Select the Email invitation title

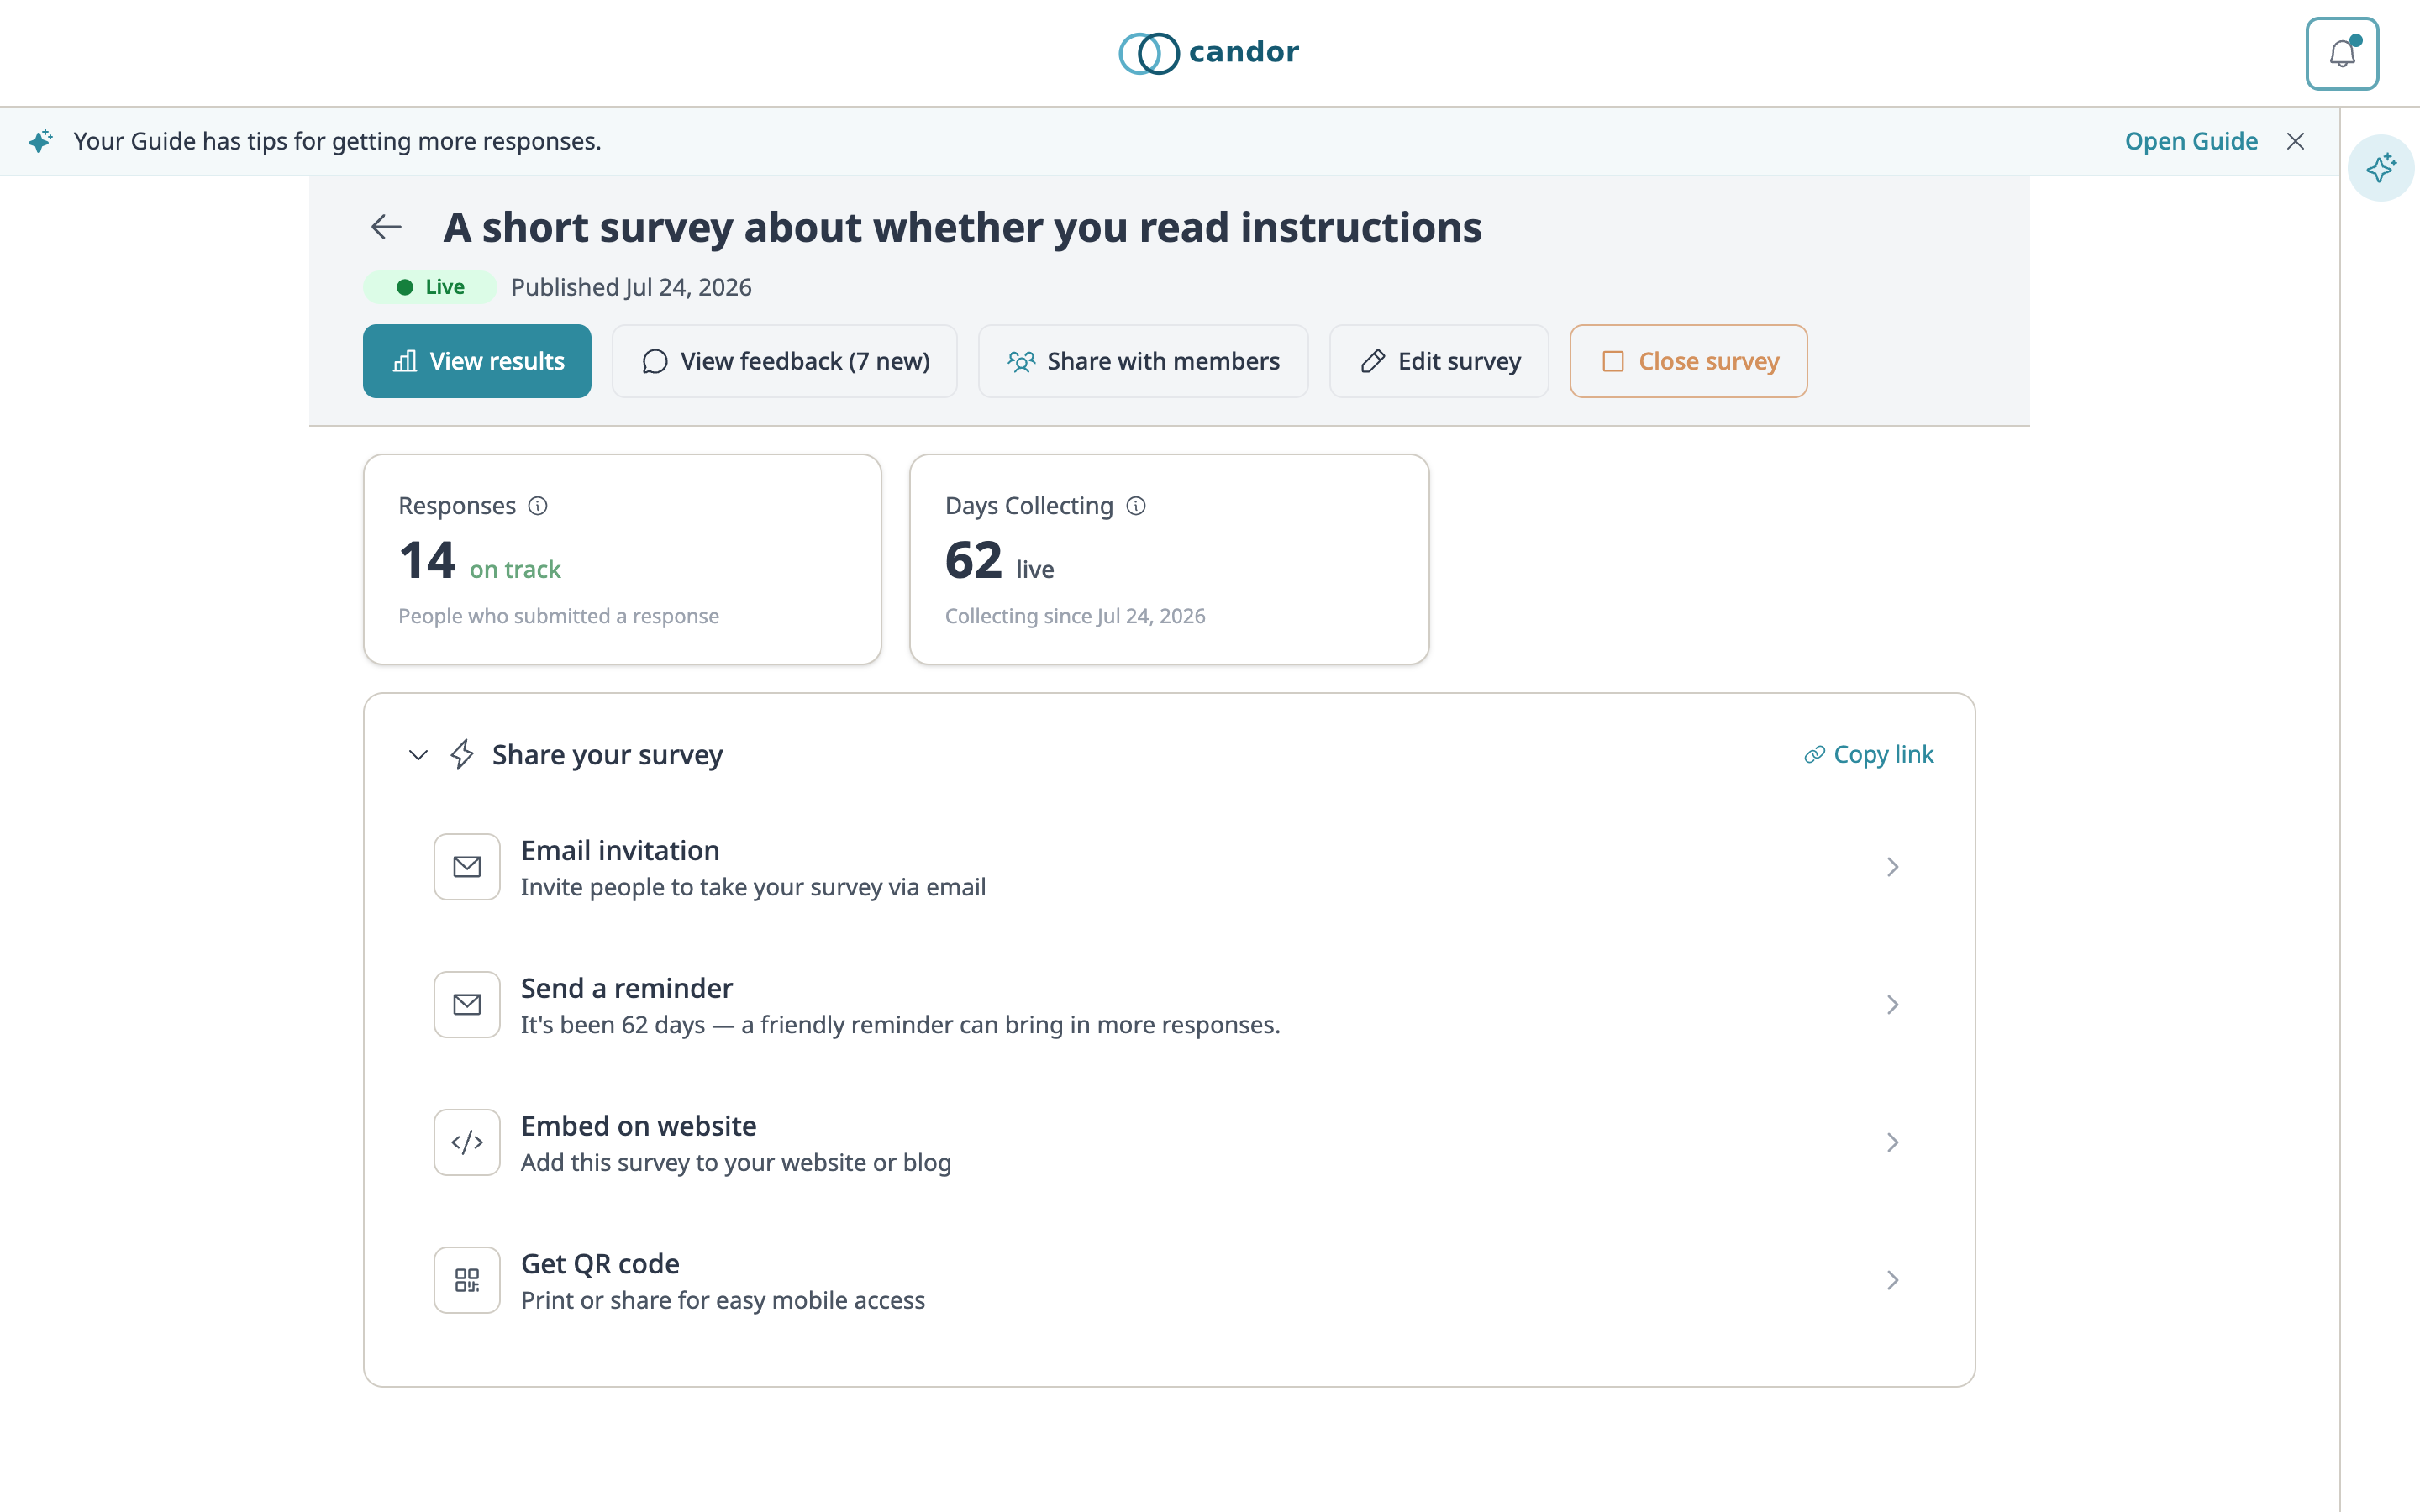620,850
